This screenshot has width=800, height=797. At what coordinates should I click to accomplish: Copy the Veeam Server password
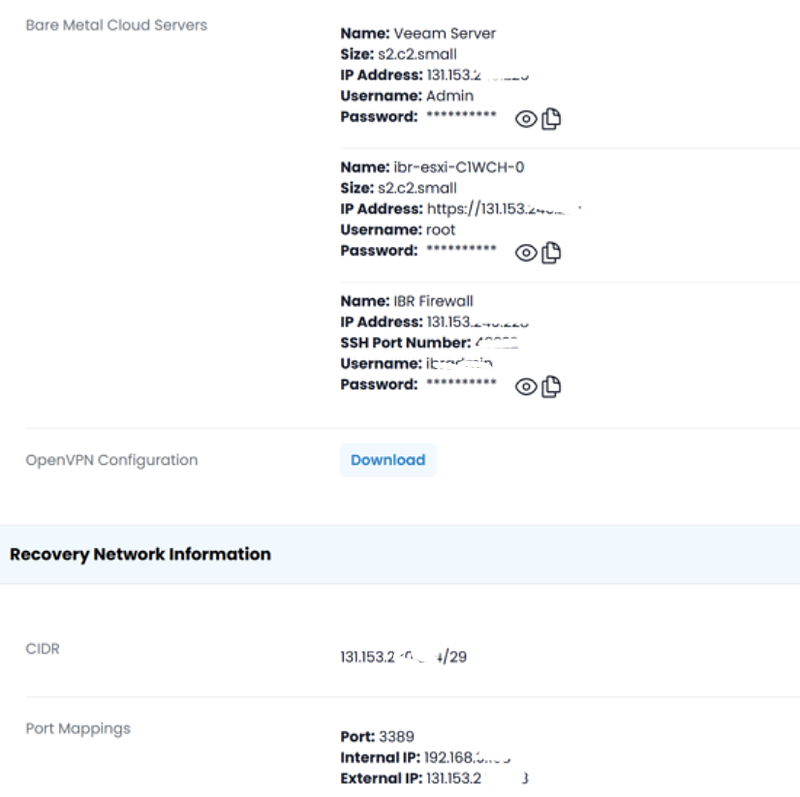point(551,119)
